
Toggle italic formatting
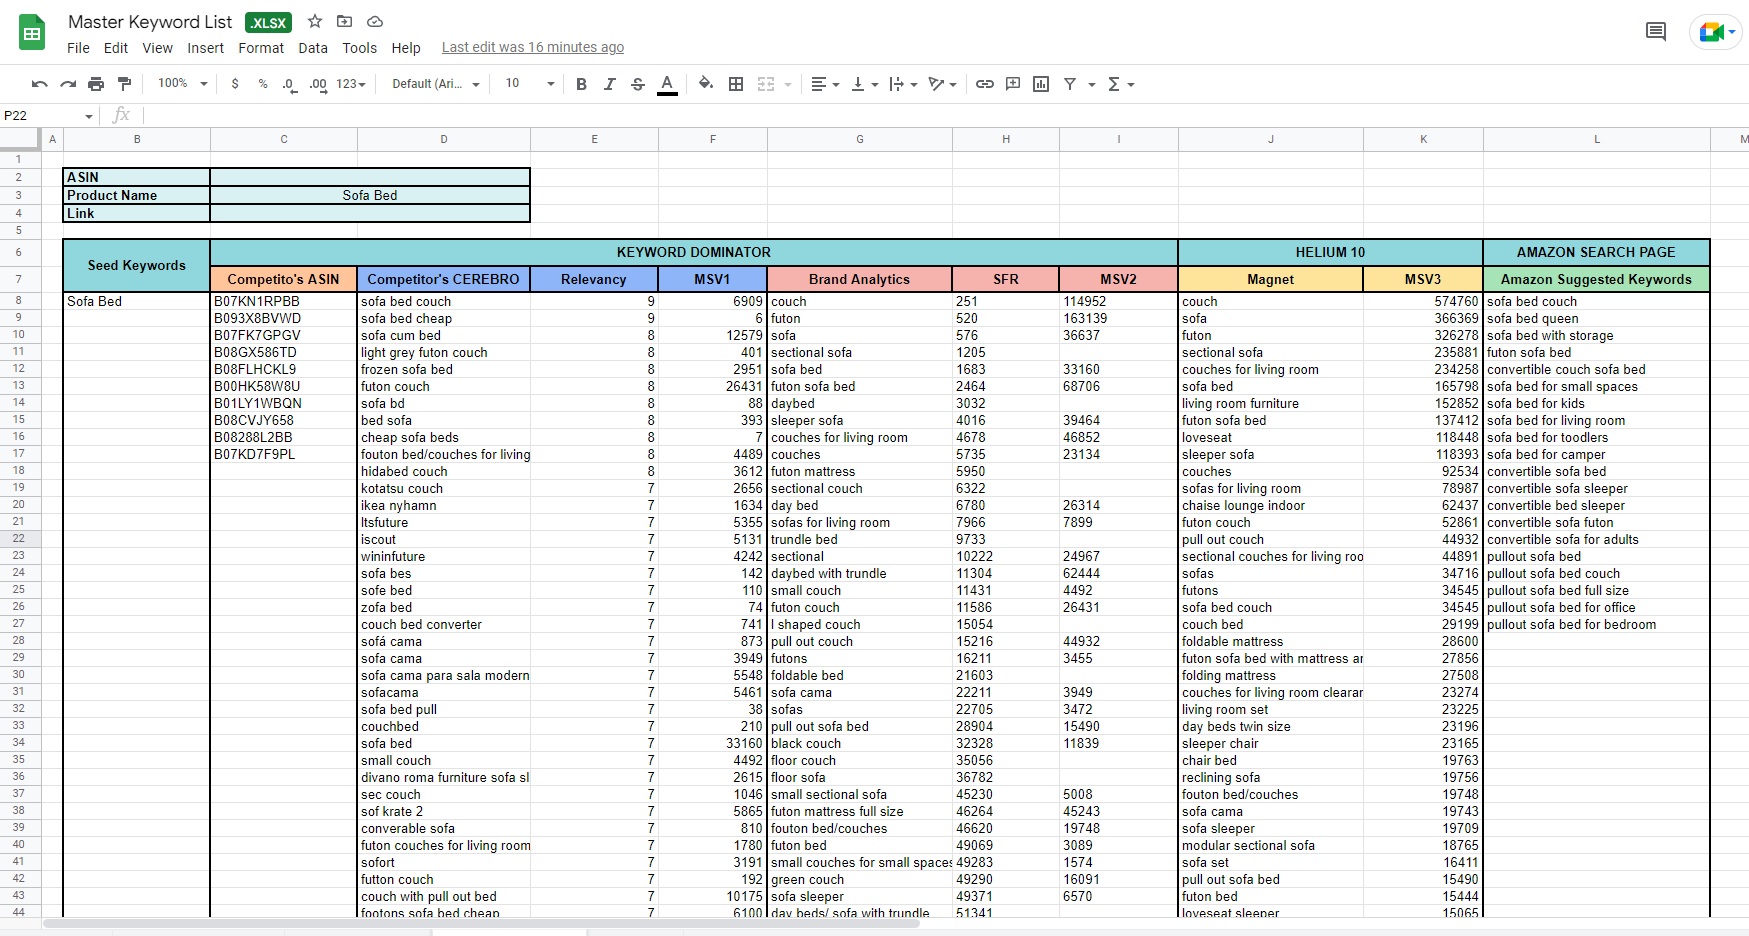(x=609, y=84)
